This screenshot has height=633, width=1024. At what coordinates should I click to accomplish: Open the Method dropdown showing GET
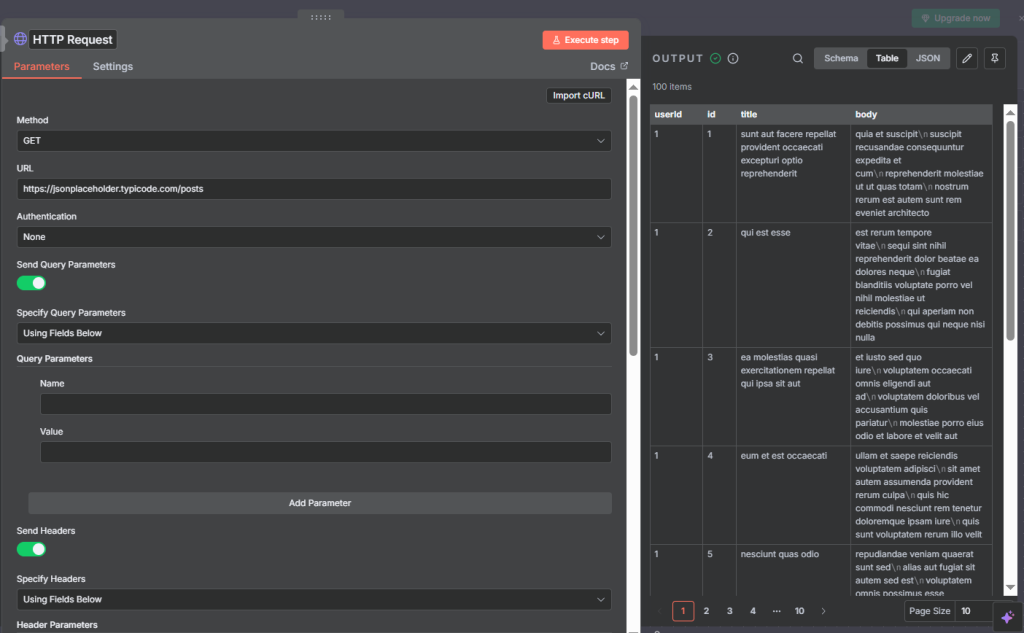[313, 141]
